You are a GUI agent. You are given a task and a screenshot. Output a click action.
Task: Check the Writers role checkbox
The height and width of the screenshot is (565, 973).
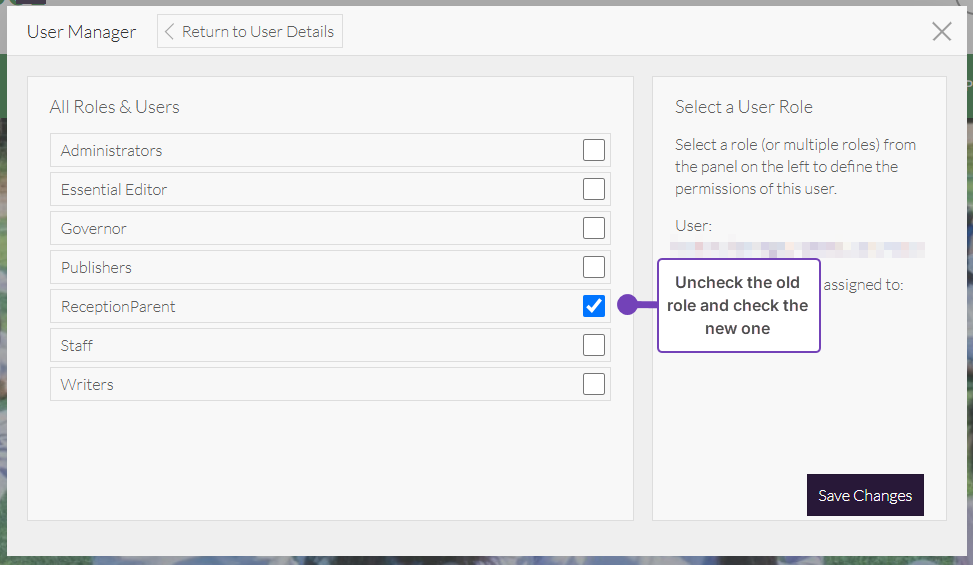[594, 384]
